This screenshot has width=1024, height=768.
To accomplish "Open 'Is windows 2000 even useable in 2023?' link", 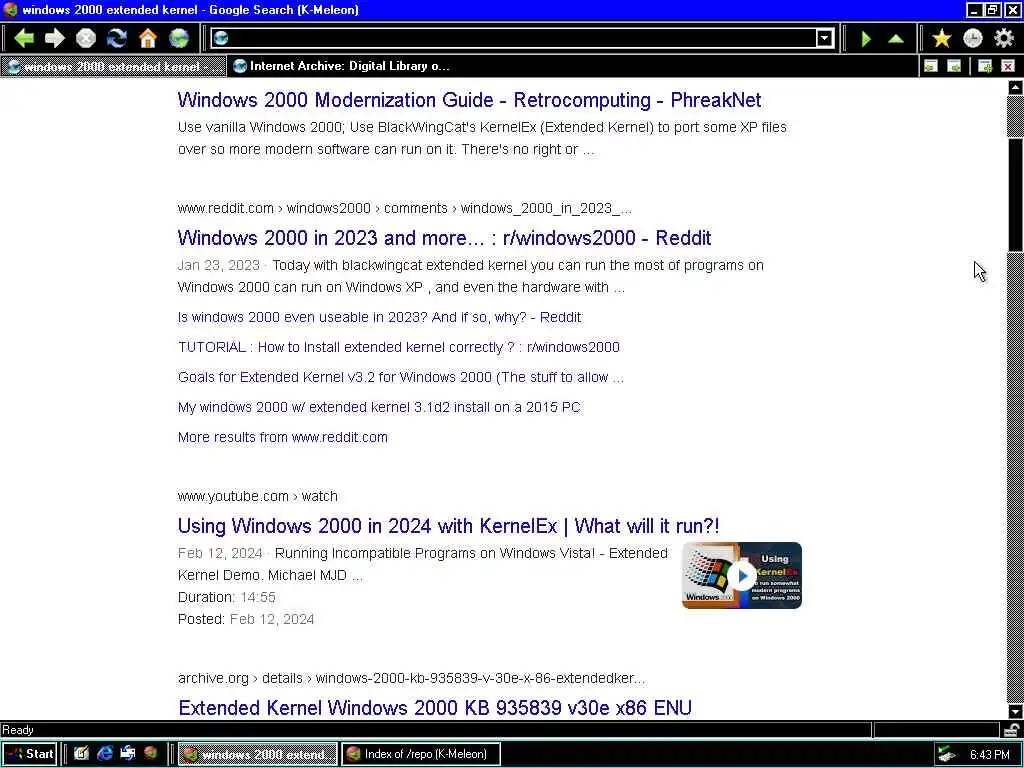I will point(379,317).
